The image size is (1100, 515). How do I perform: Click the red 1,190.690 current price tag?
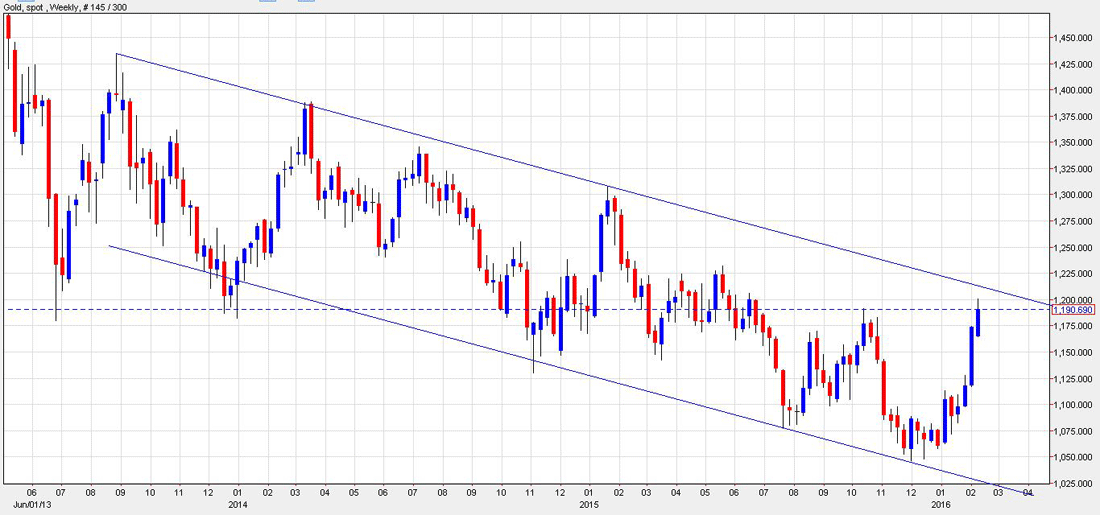pos(1073,309)
